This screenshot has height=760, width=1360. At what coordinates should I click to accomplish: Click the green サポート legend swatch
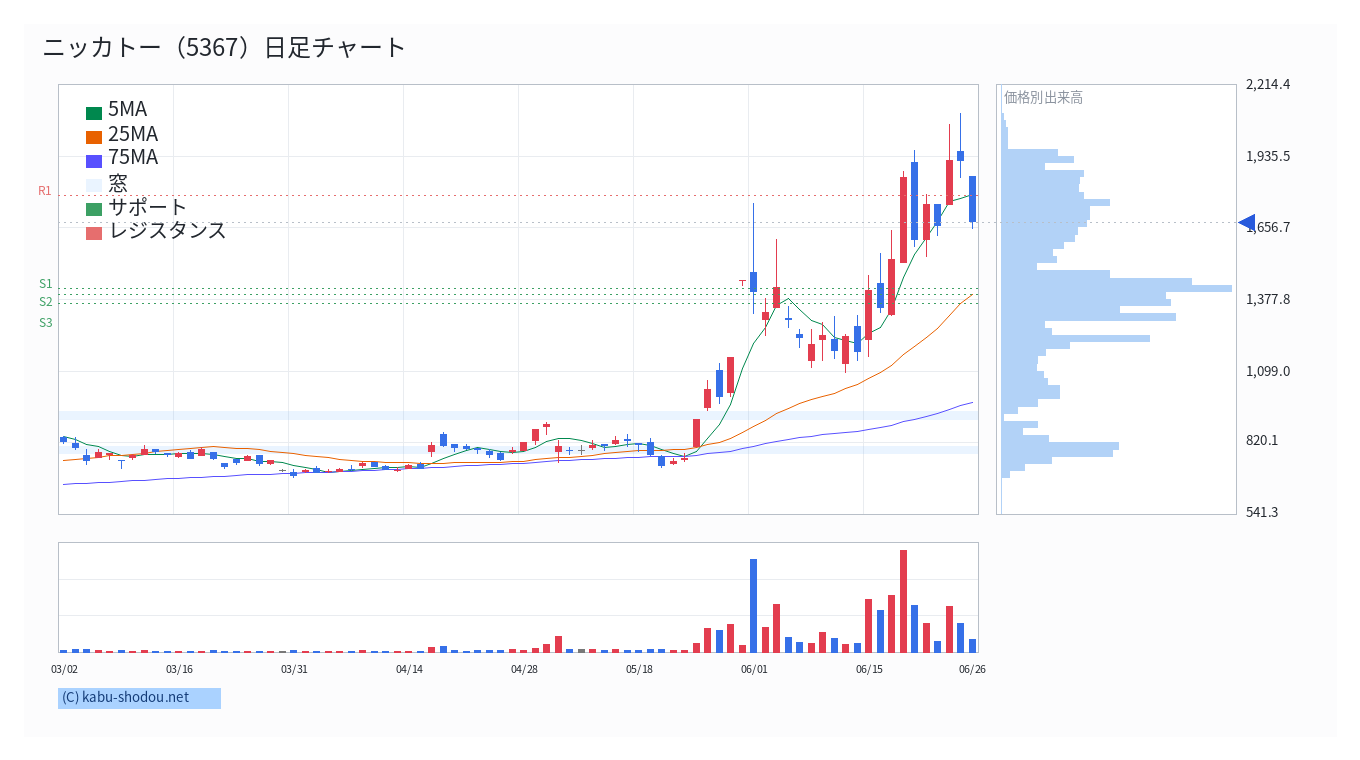pyautogui.click(x=94, y=209)
